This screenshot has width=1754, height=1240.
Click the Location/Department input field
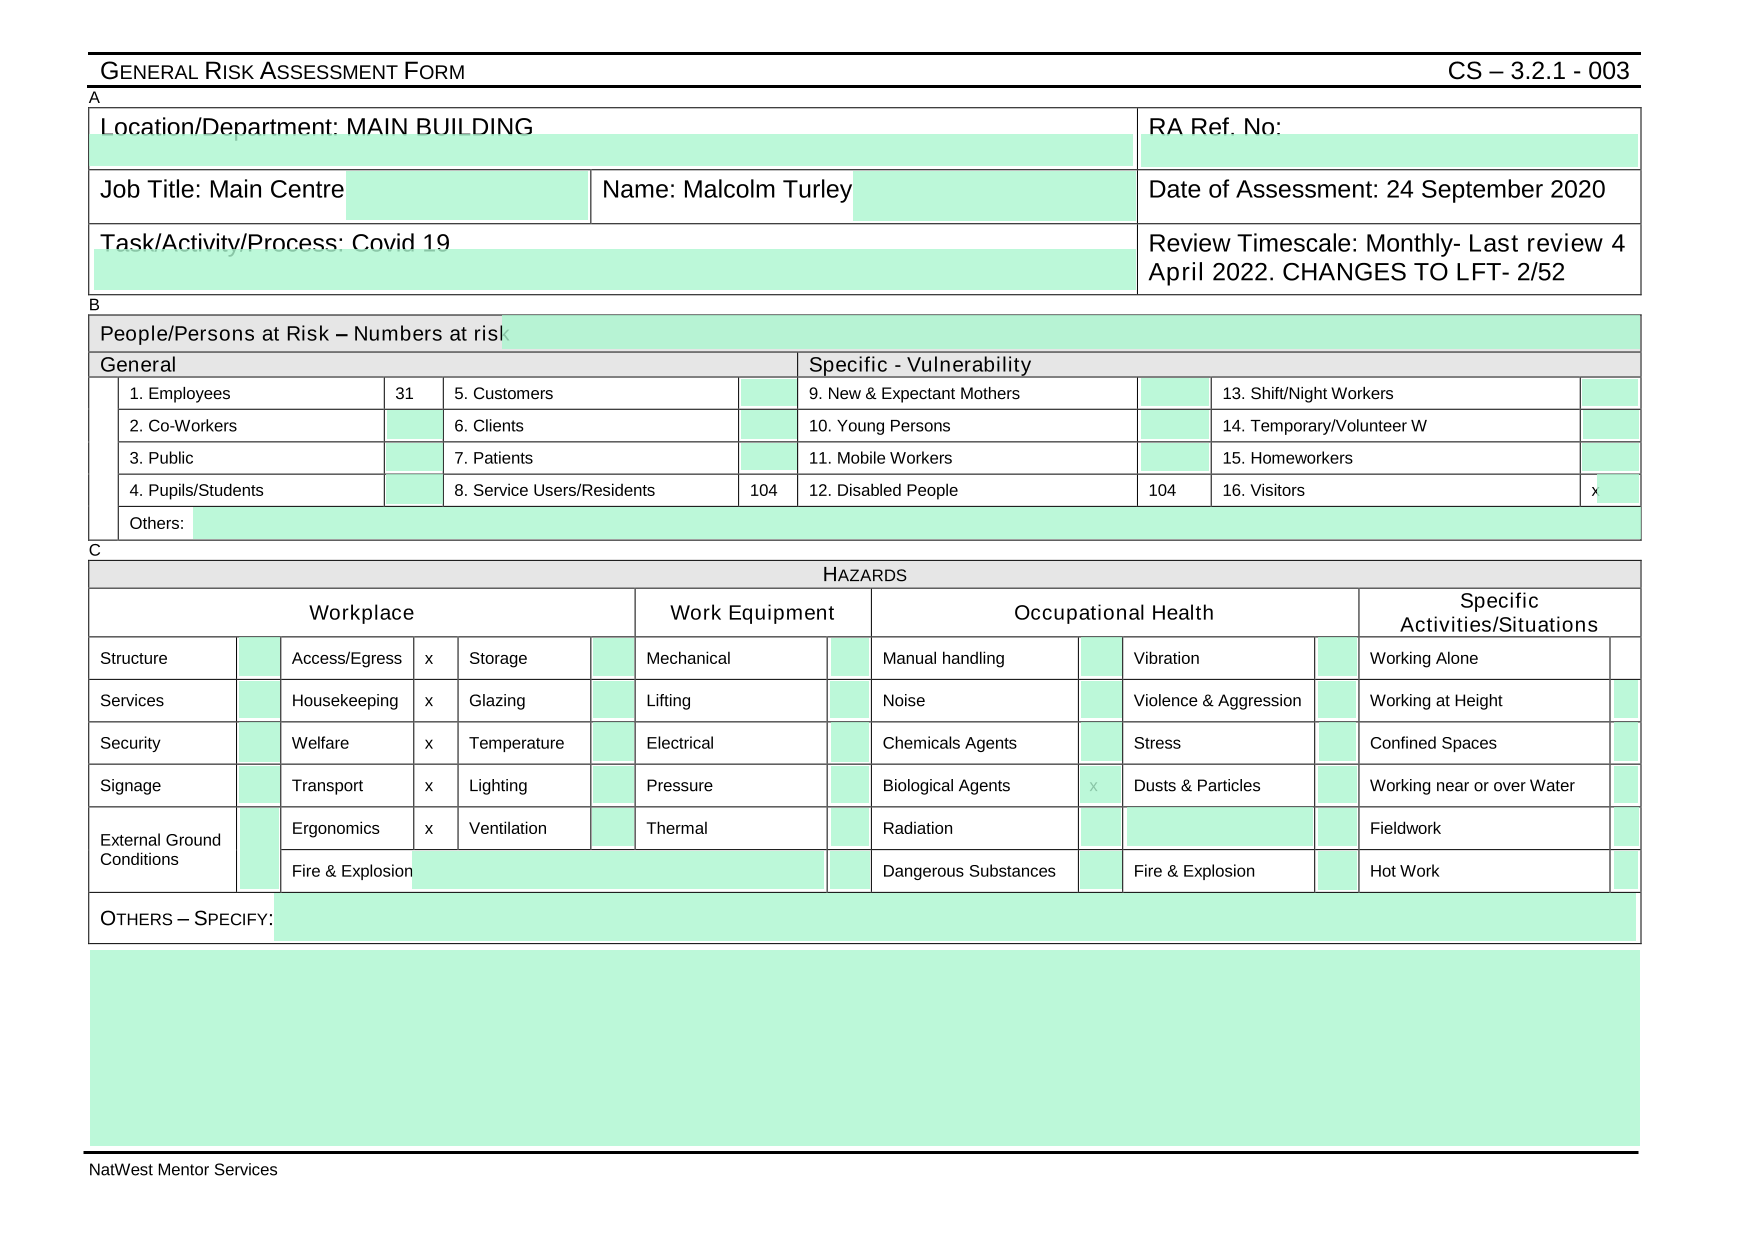[611, 150]
